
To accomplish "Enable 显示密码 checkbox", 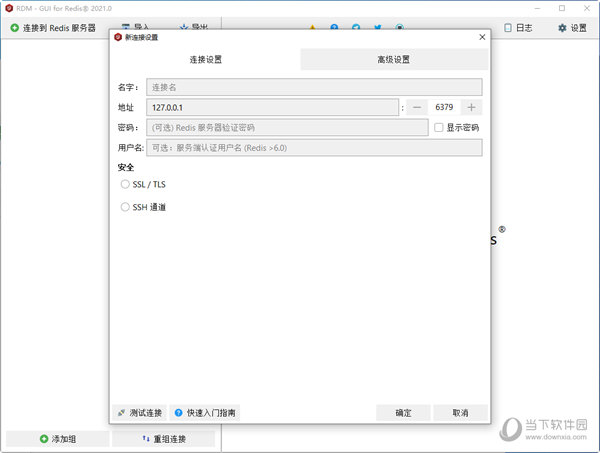I will click(439, 127).
